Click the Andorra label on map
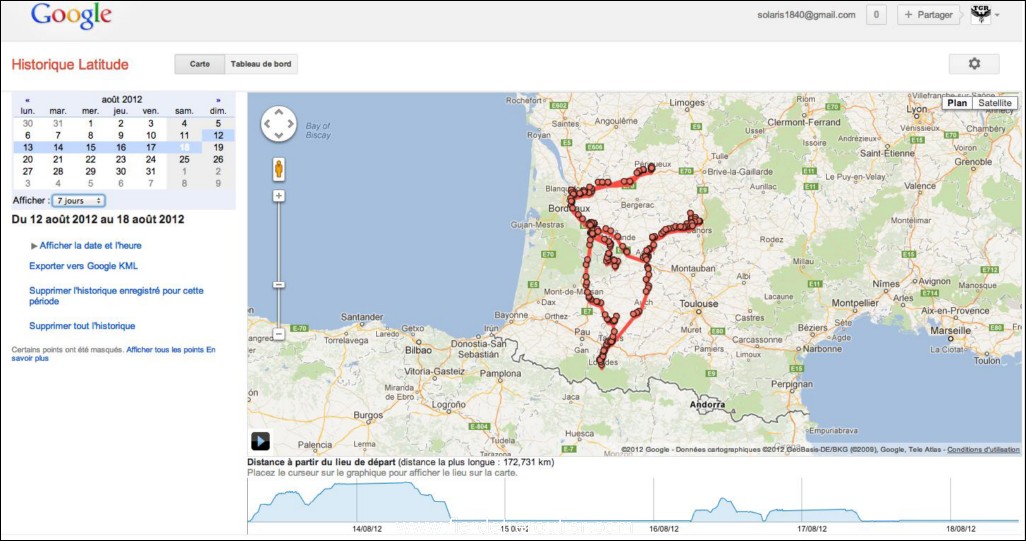1026x541 pixels. point(707,405)
